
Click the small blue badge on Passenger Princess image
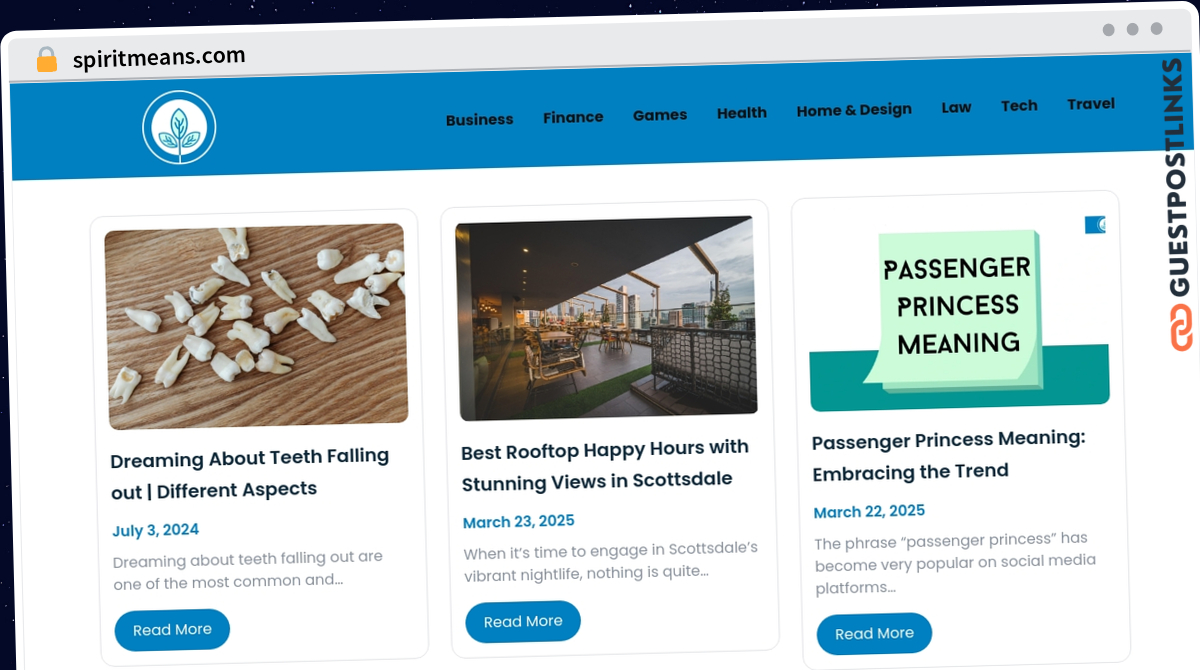pyautogui.click(x=1095, y=225)
